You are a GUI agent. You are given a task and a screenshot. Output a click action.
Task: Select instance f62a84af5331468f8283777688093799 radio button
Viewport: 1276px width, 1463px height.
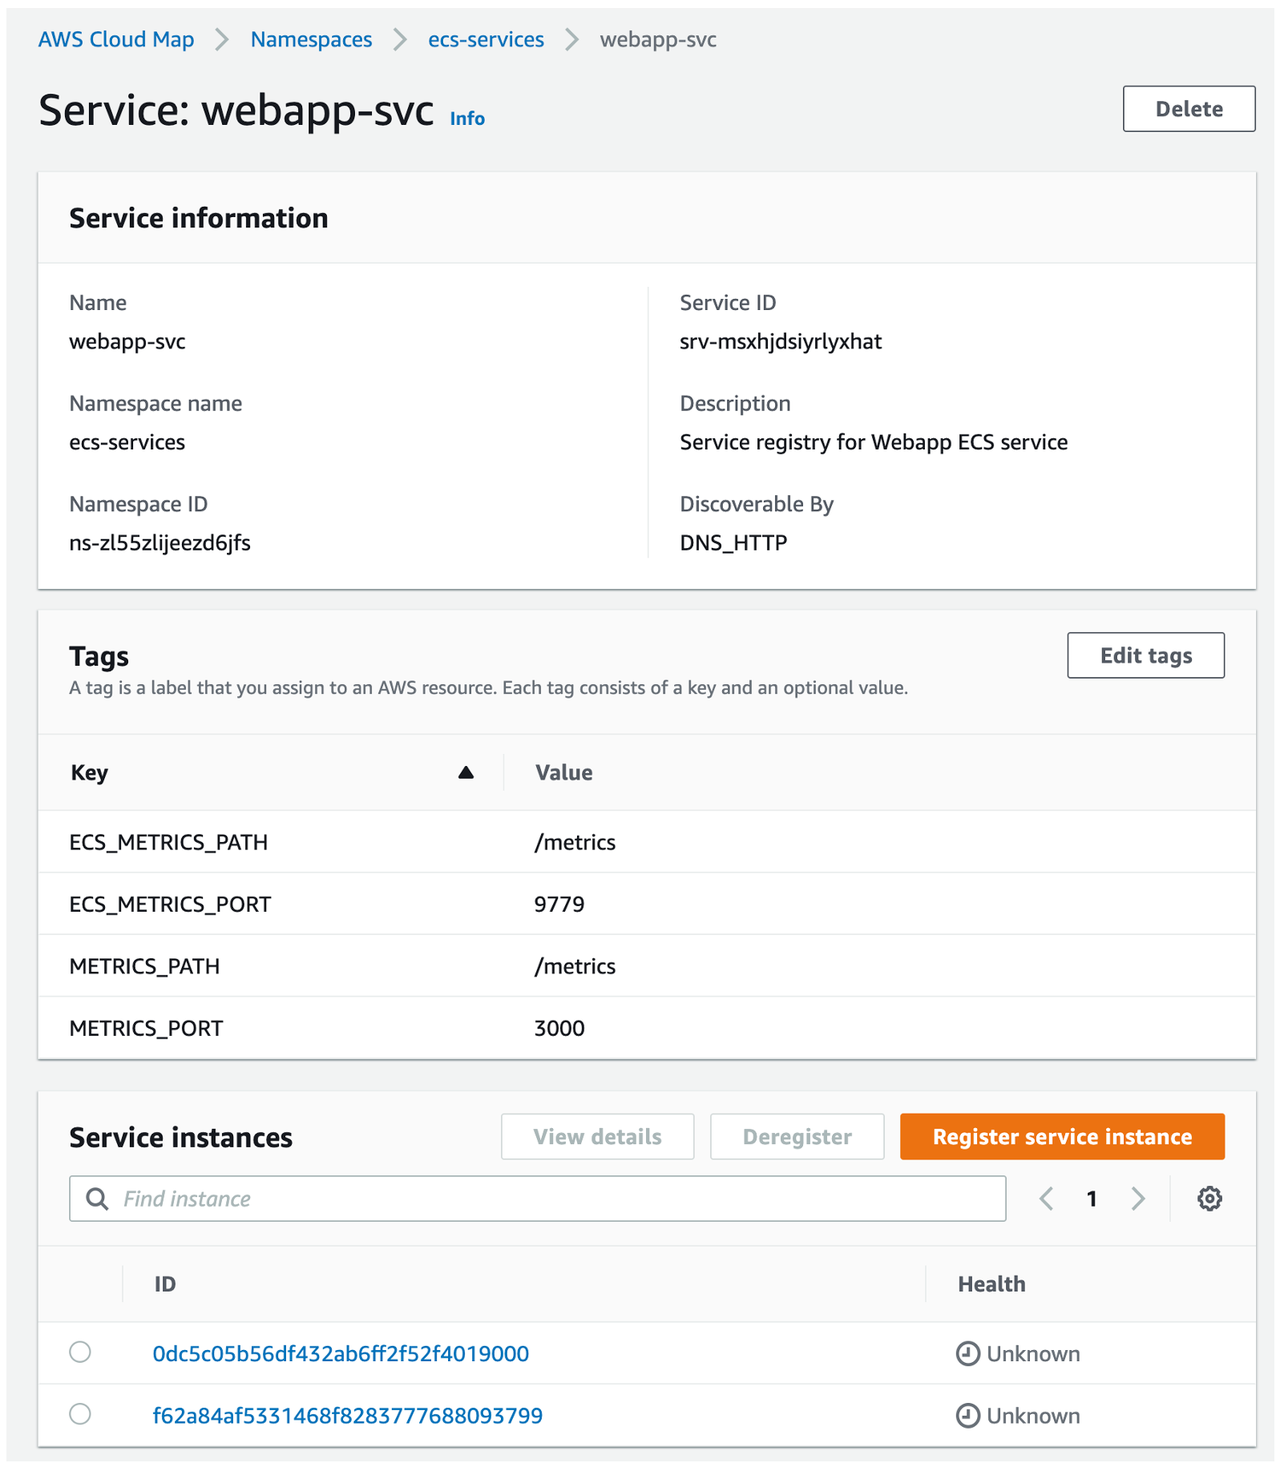pyautogui.click(x=80, y=1415)
